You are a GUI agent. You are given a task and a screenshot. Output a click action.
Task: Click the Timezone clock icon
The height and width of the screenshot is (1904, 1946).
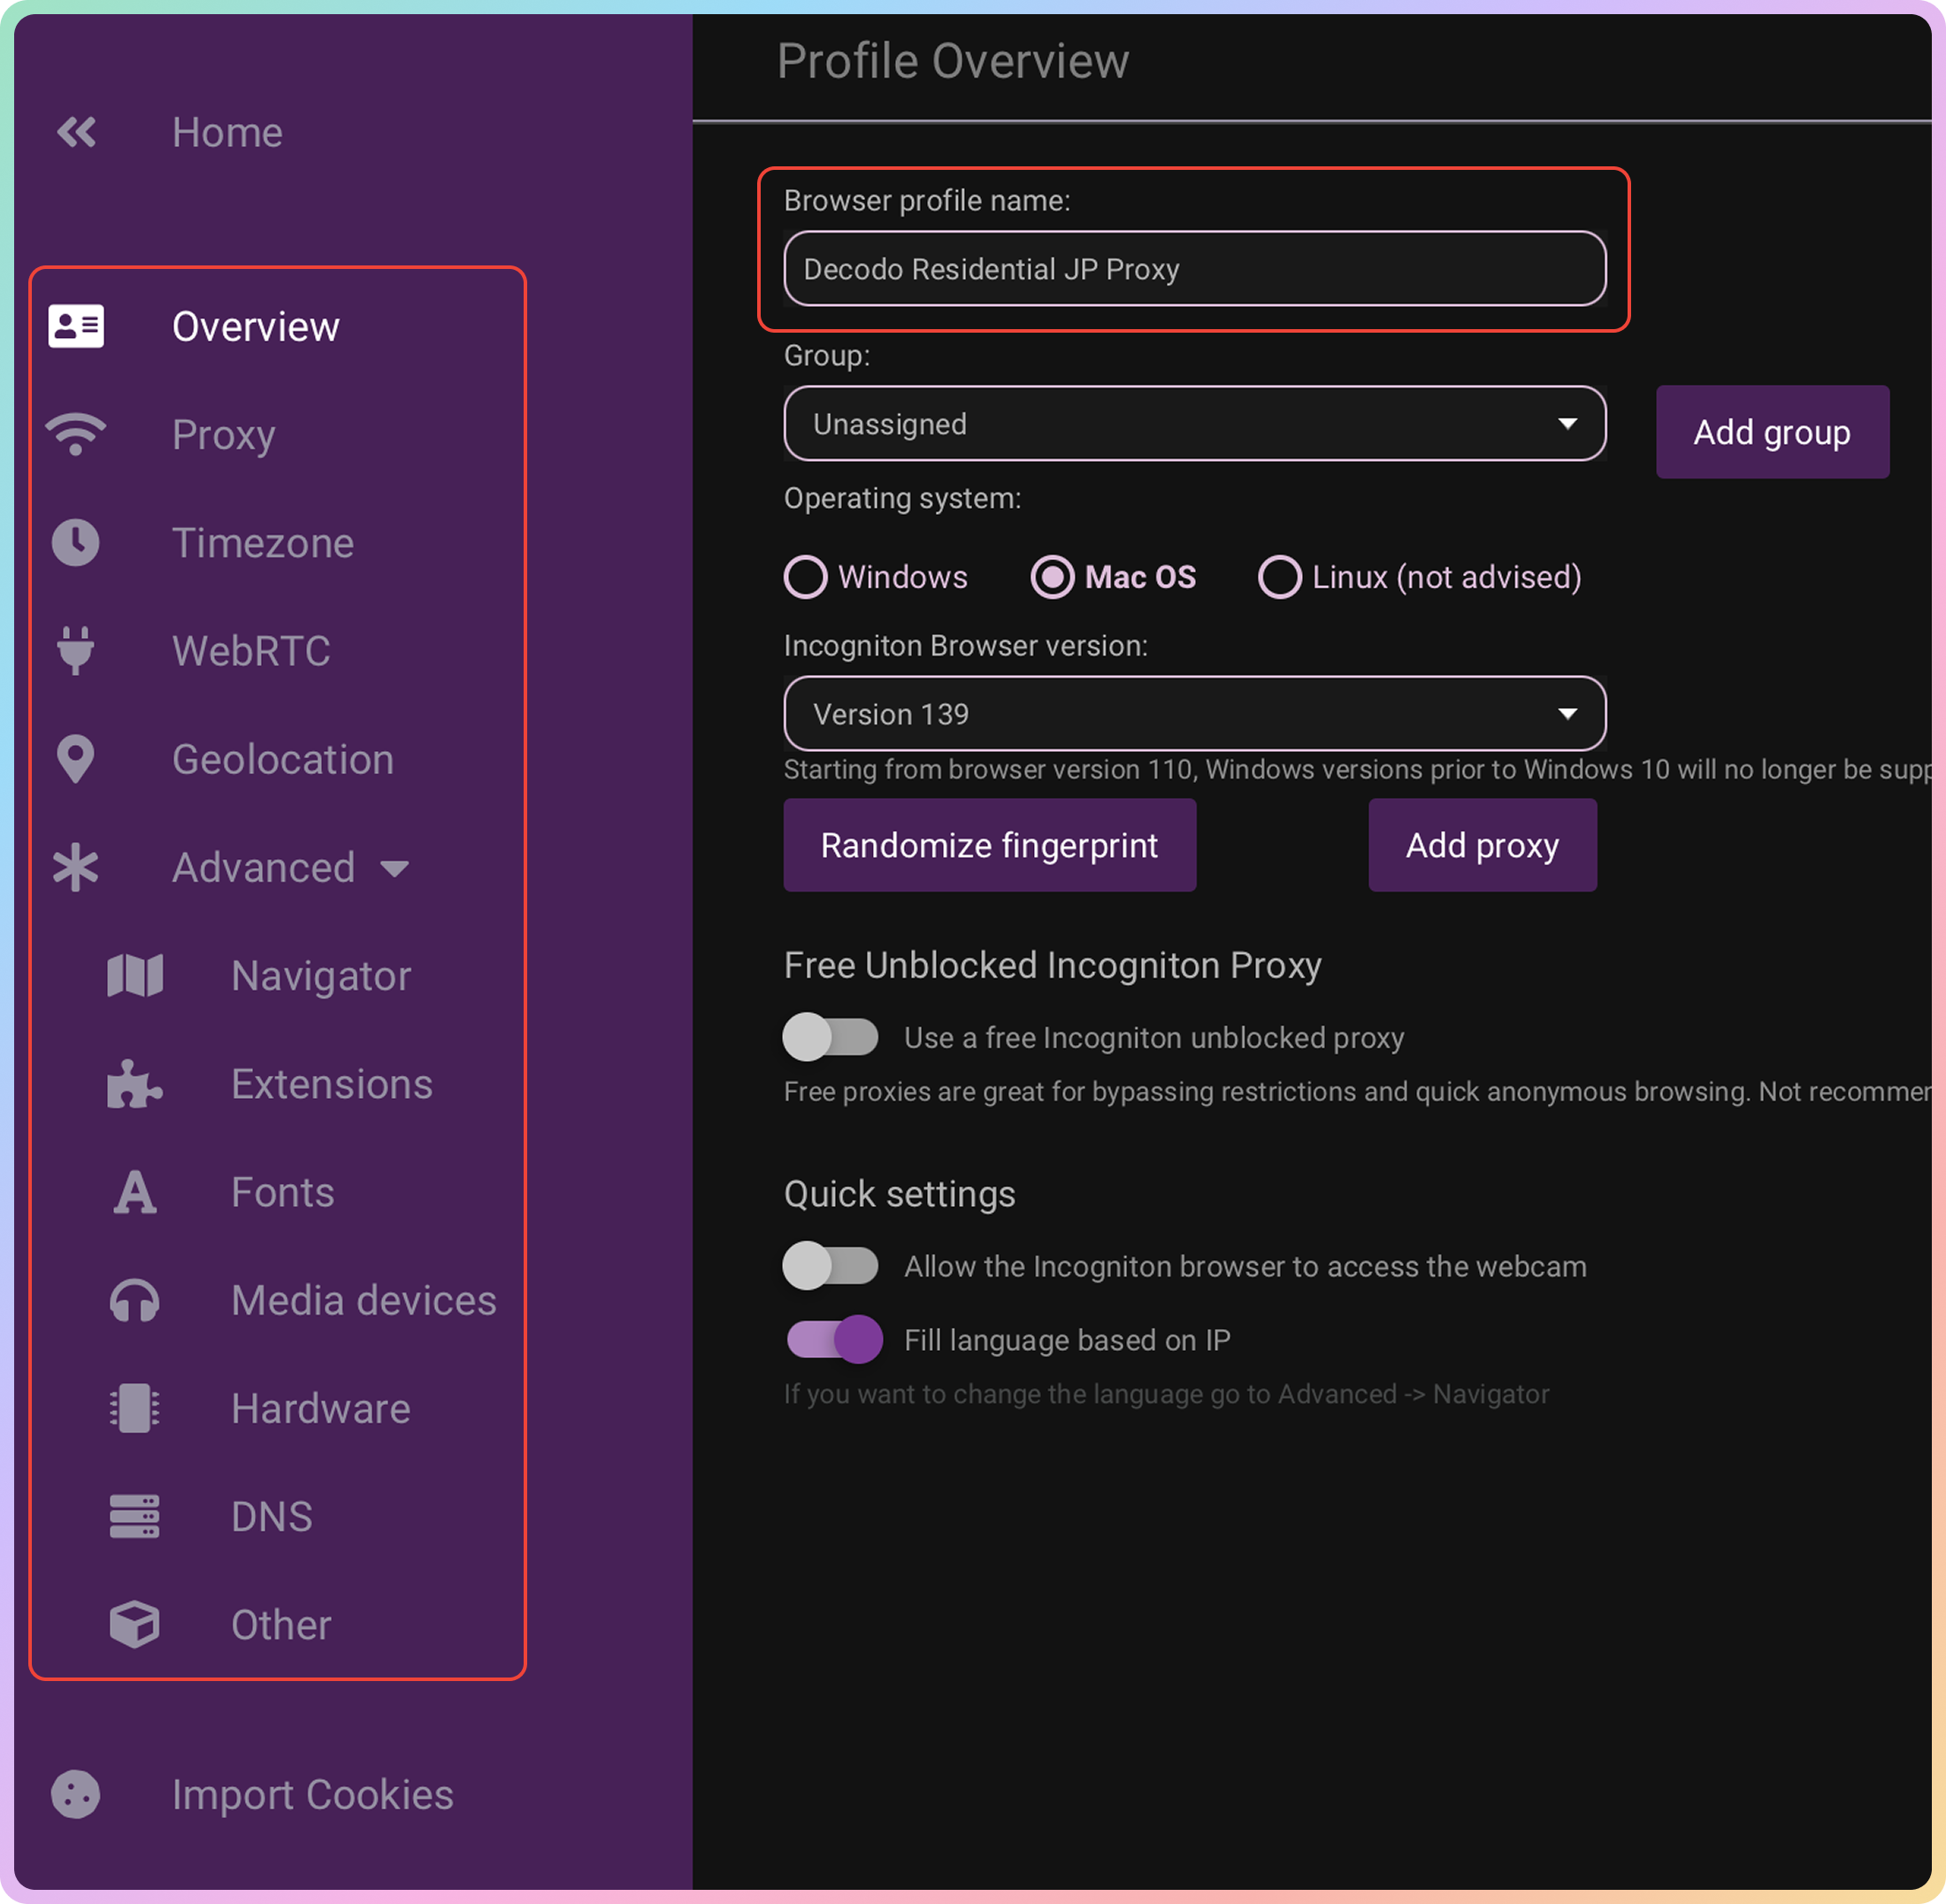click(76, 543)
